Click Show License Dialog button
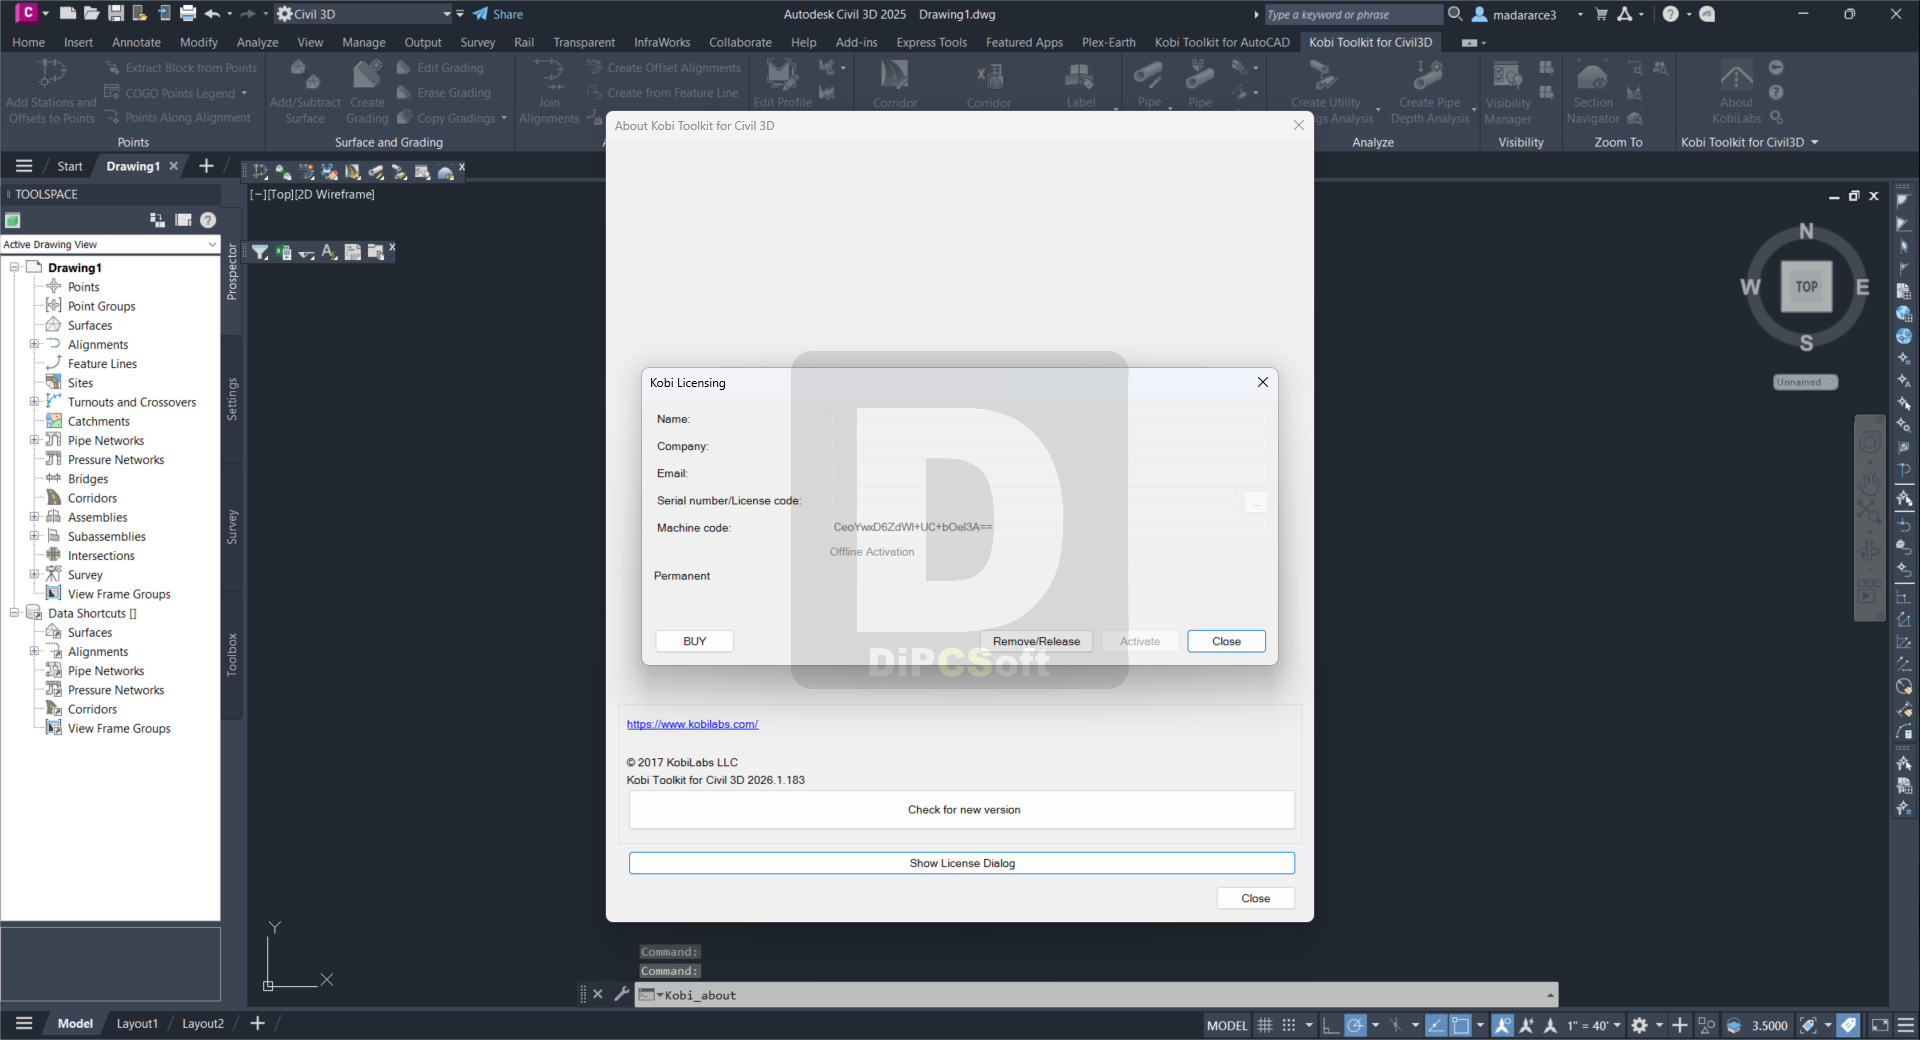The width and height of the screenshot is (1920, 1040). (x=962, y=863)
